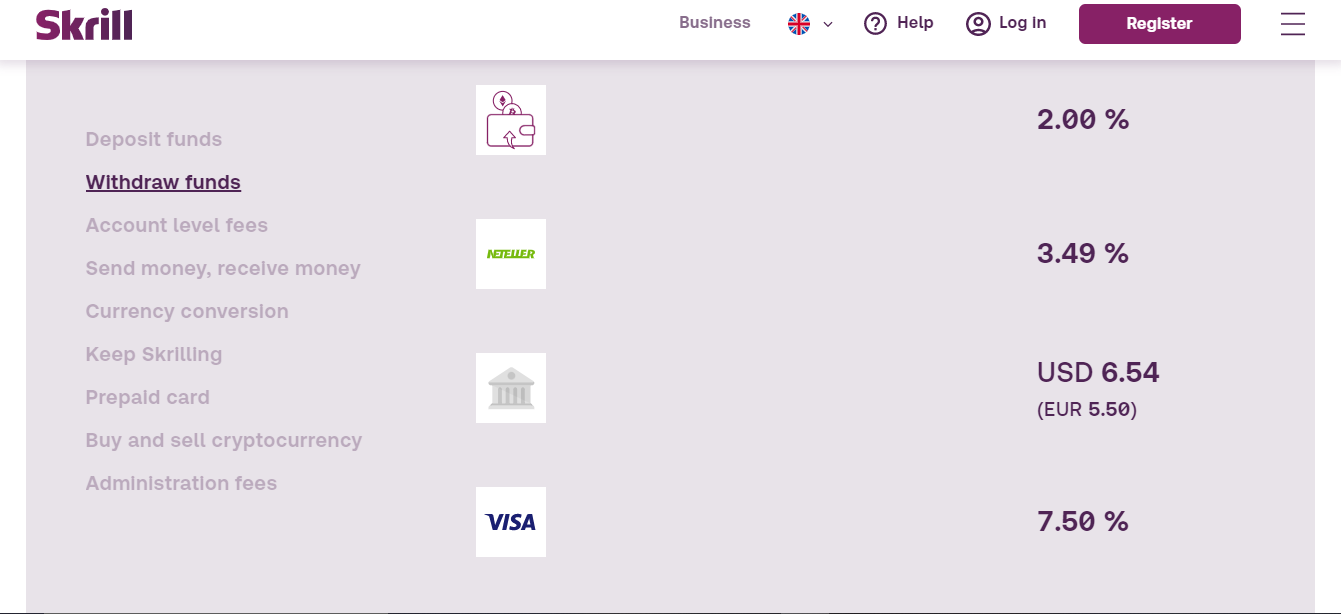Click the VISA logo tile
The width and height of the screenshot is (1341, 614).
511,522
